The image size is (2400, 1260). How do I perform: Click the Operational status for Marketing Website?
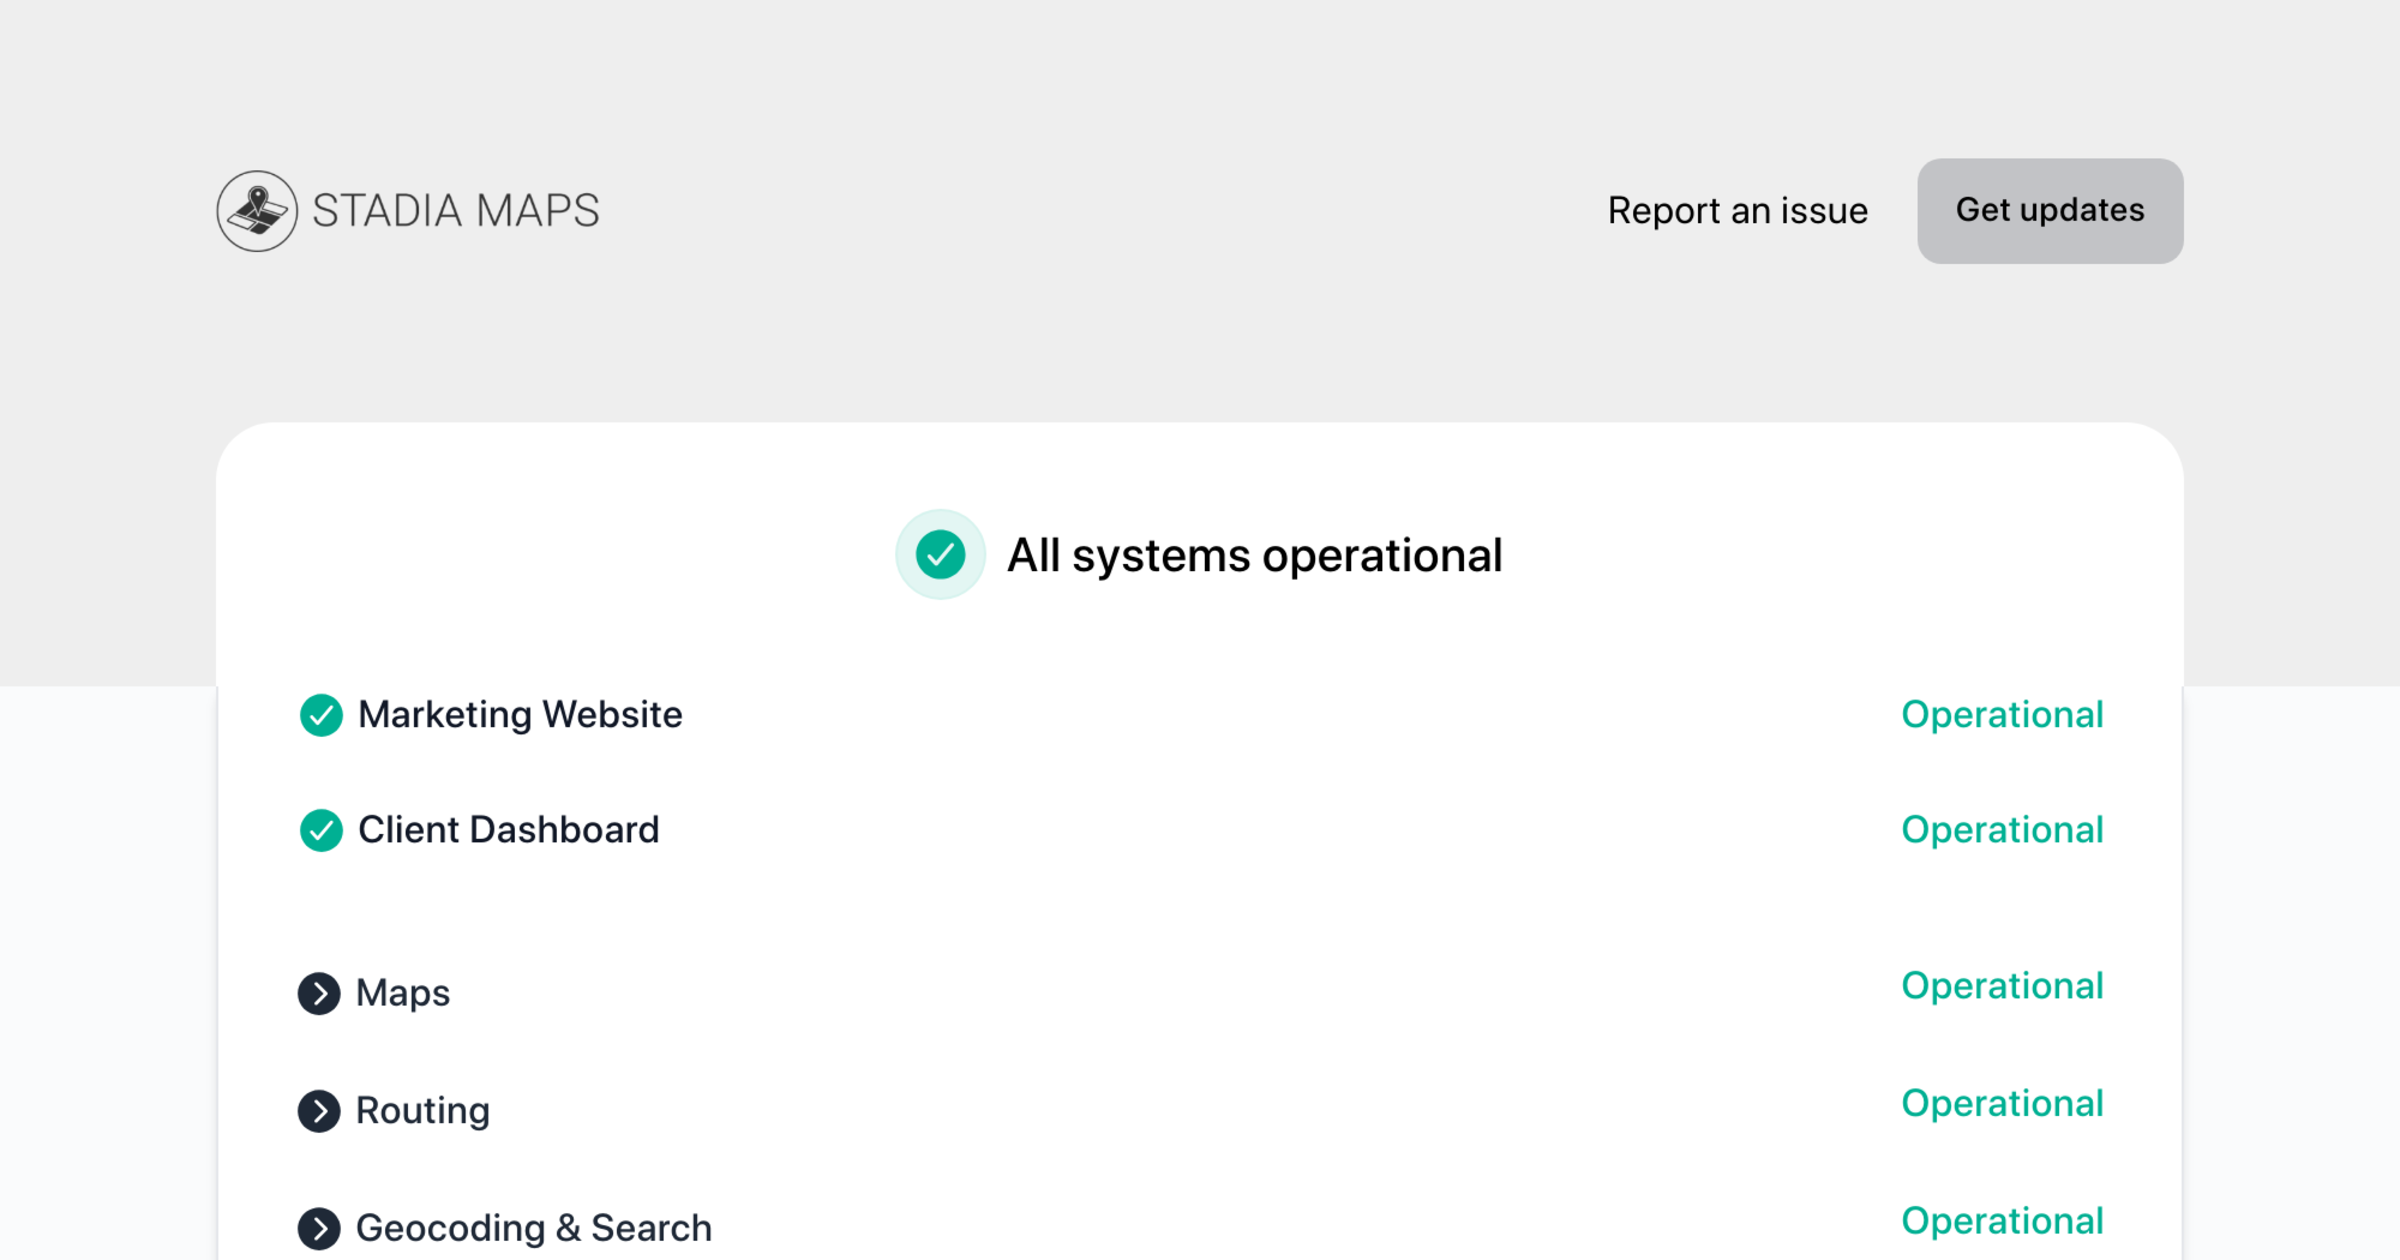click(2003, 716)
